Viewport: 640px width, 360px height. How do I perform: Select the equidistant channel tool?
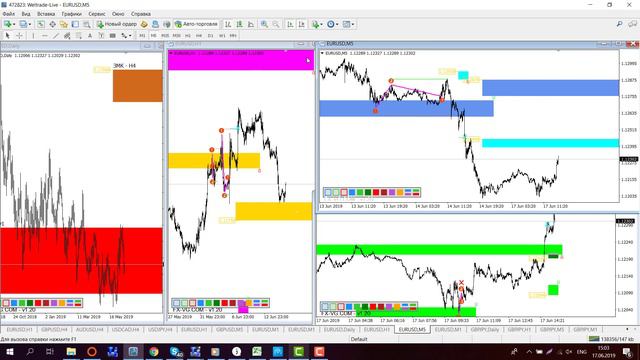pyautogui.click(x=67, y=36)
